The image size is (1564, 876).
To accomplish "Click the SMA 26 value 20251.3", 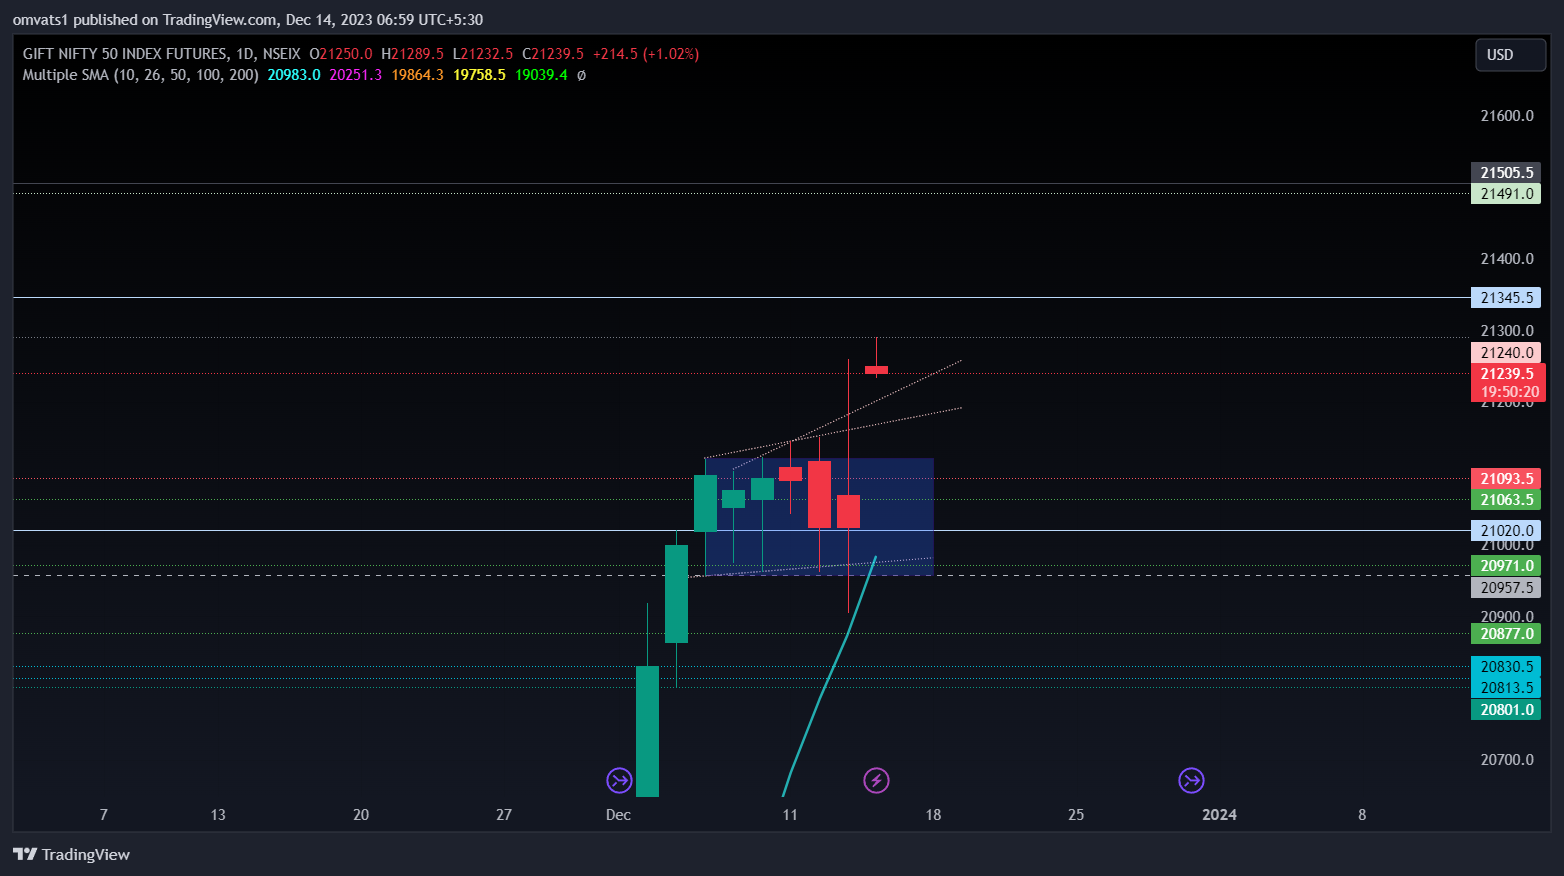I will 356,75.
